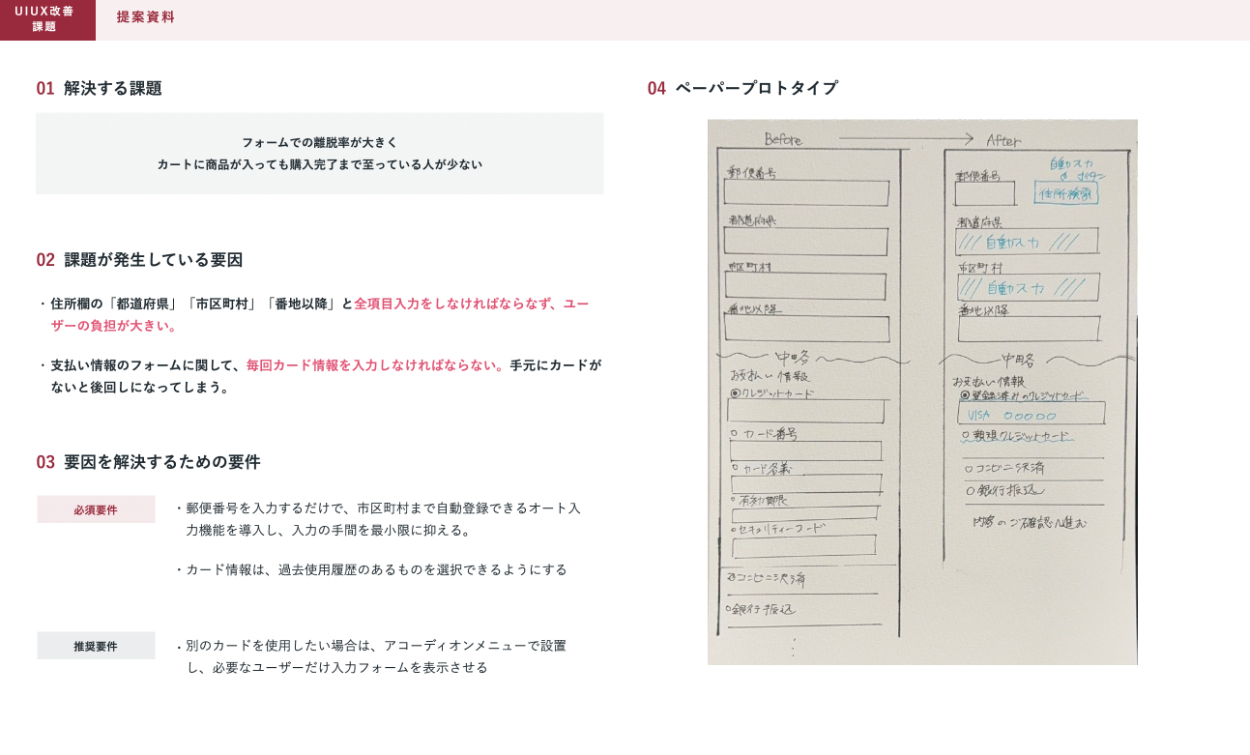Click the gray problem statement box
Image resolution: width=1250 pixels, height=755 pixels.
click(x=319, y=154)
